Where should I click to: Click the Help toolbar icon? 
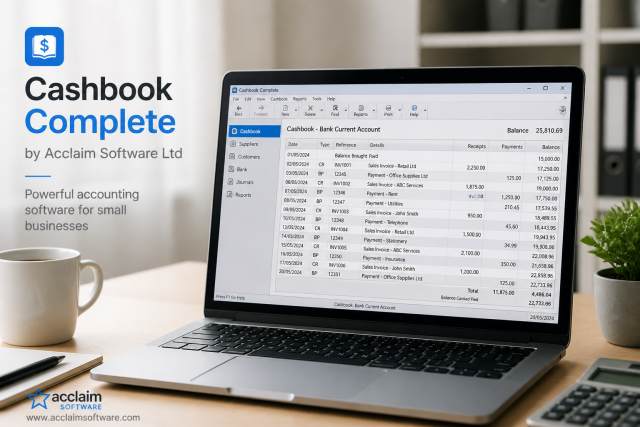[x=414, y=108]
